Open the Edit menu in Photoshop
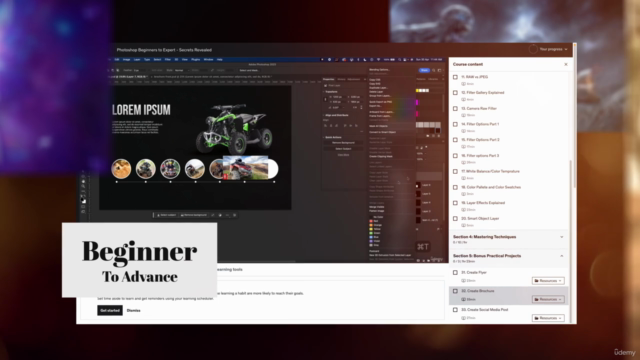Screen dimensions: 640x360 pyautogui.click(x=117, y=60)
